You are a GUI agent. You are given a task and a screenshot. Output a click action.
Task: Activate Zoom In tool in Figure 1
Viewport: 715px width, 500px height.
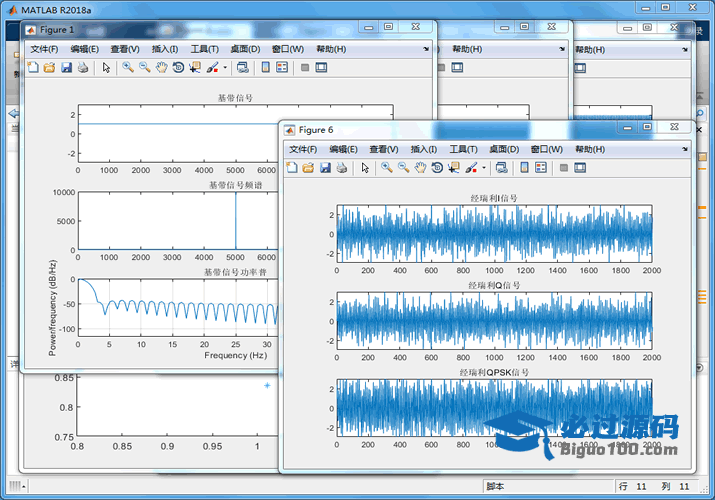tap(128, 67)
